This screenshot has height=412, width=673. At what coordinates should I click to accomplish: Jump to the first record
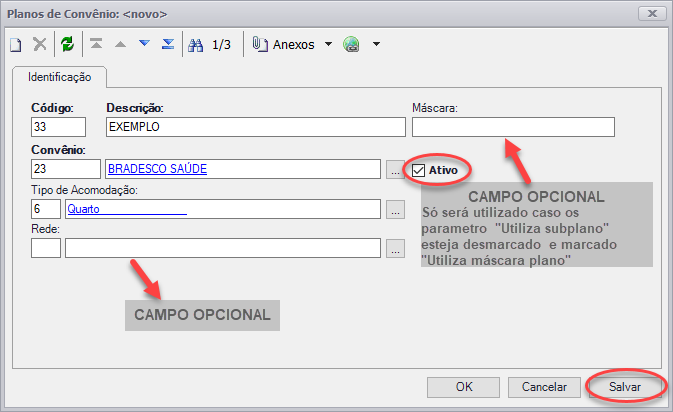tap(96, 43)
